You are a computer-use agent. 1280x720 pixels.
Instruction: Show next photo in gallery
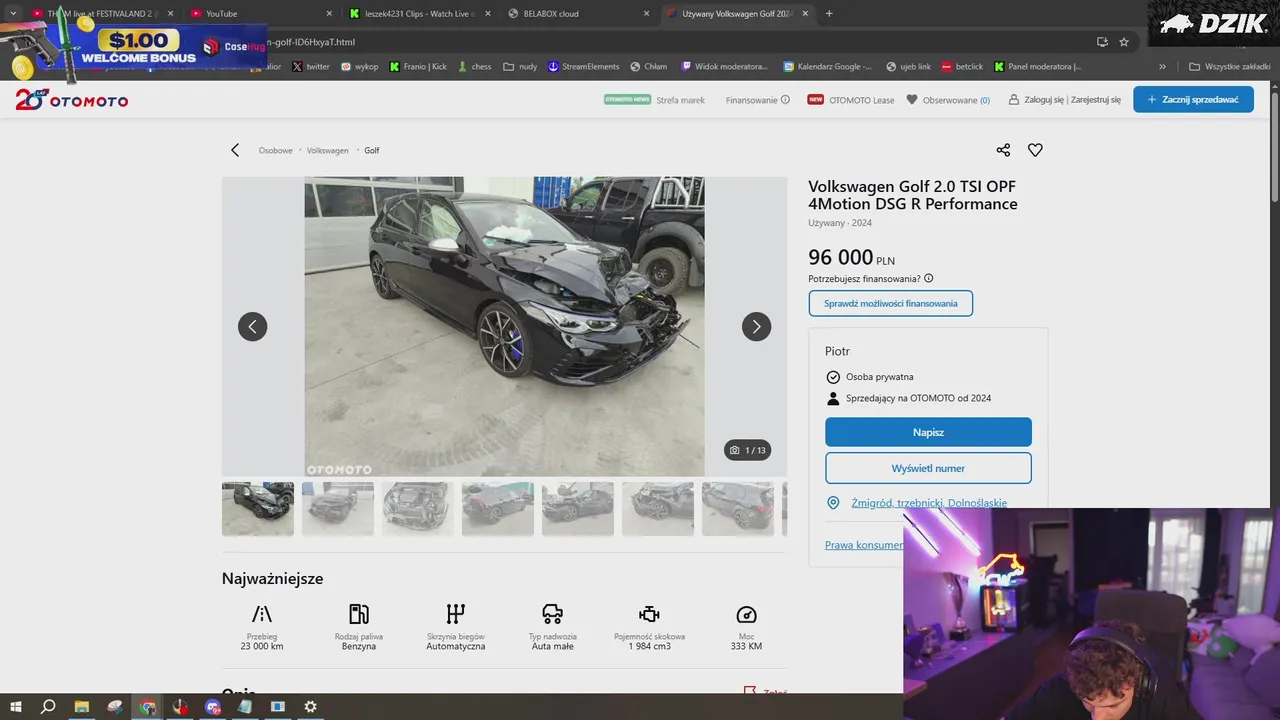pyautogui.click(x=756, y=327)
